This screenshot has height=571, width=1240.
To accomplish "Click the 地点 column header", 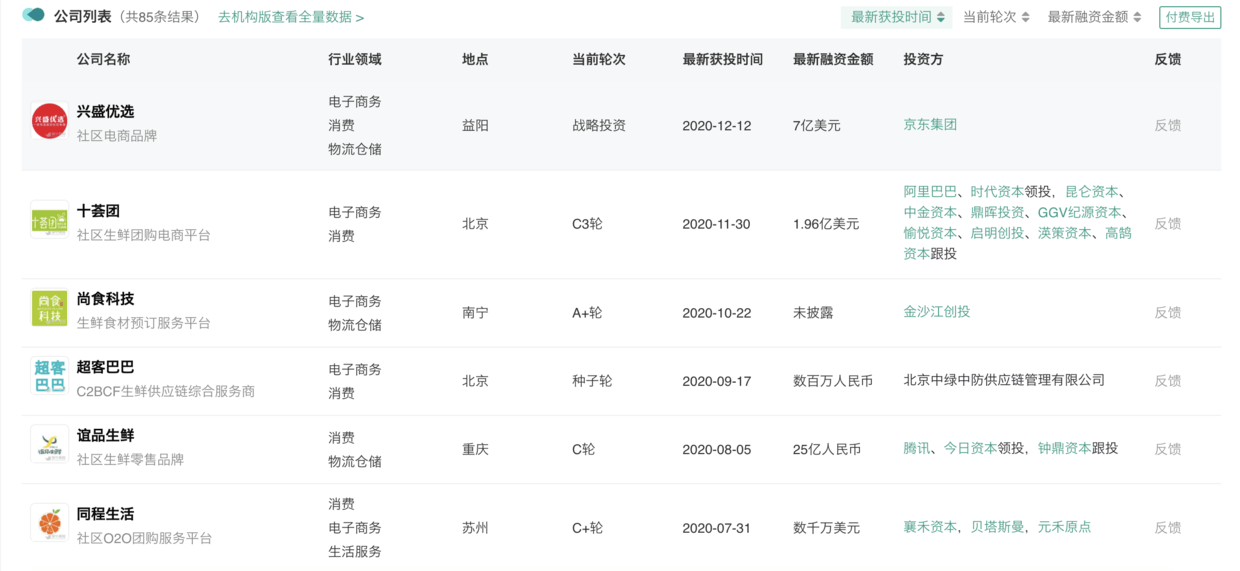I will 475,60.
